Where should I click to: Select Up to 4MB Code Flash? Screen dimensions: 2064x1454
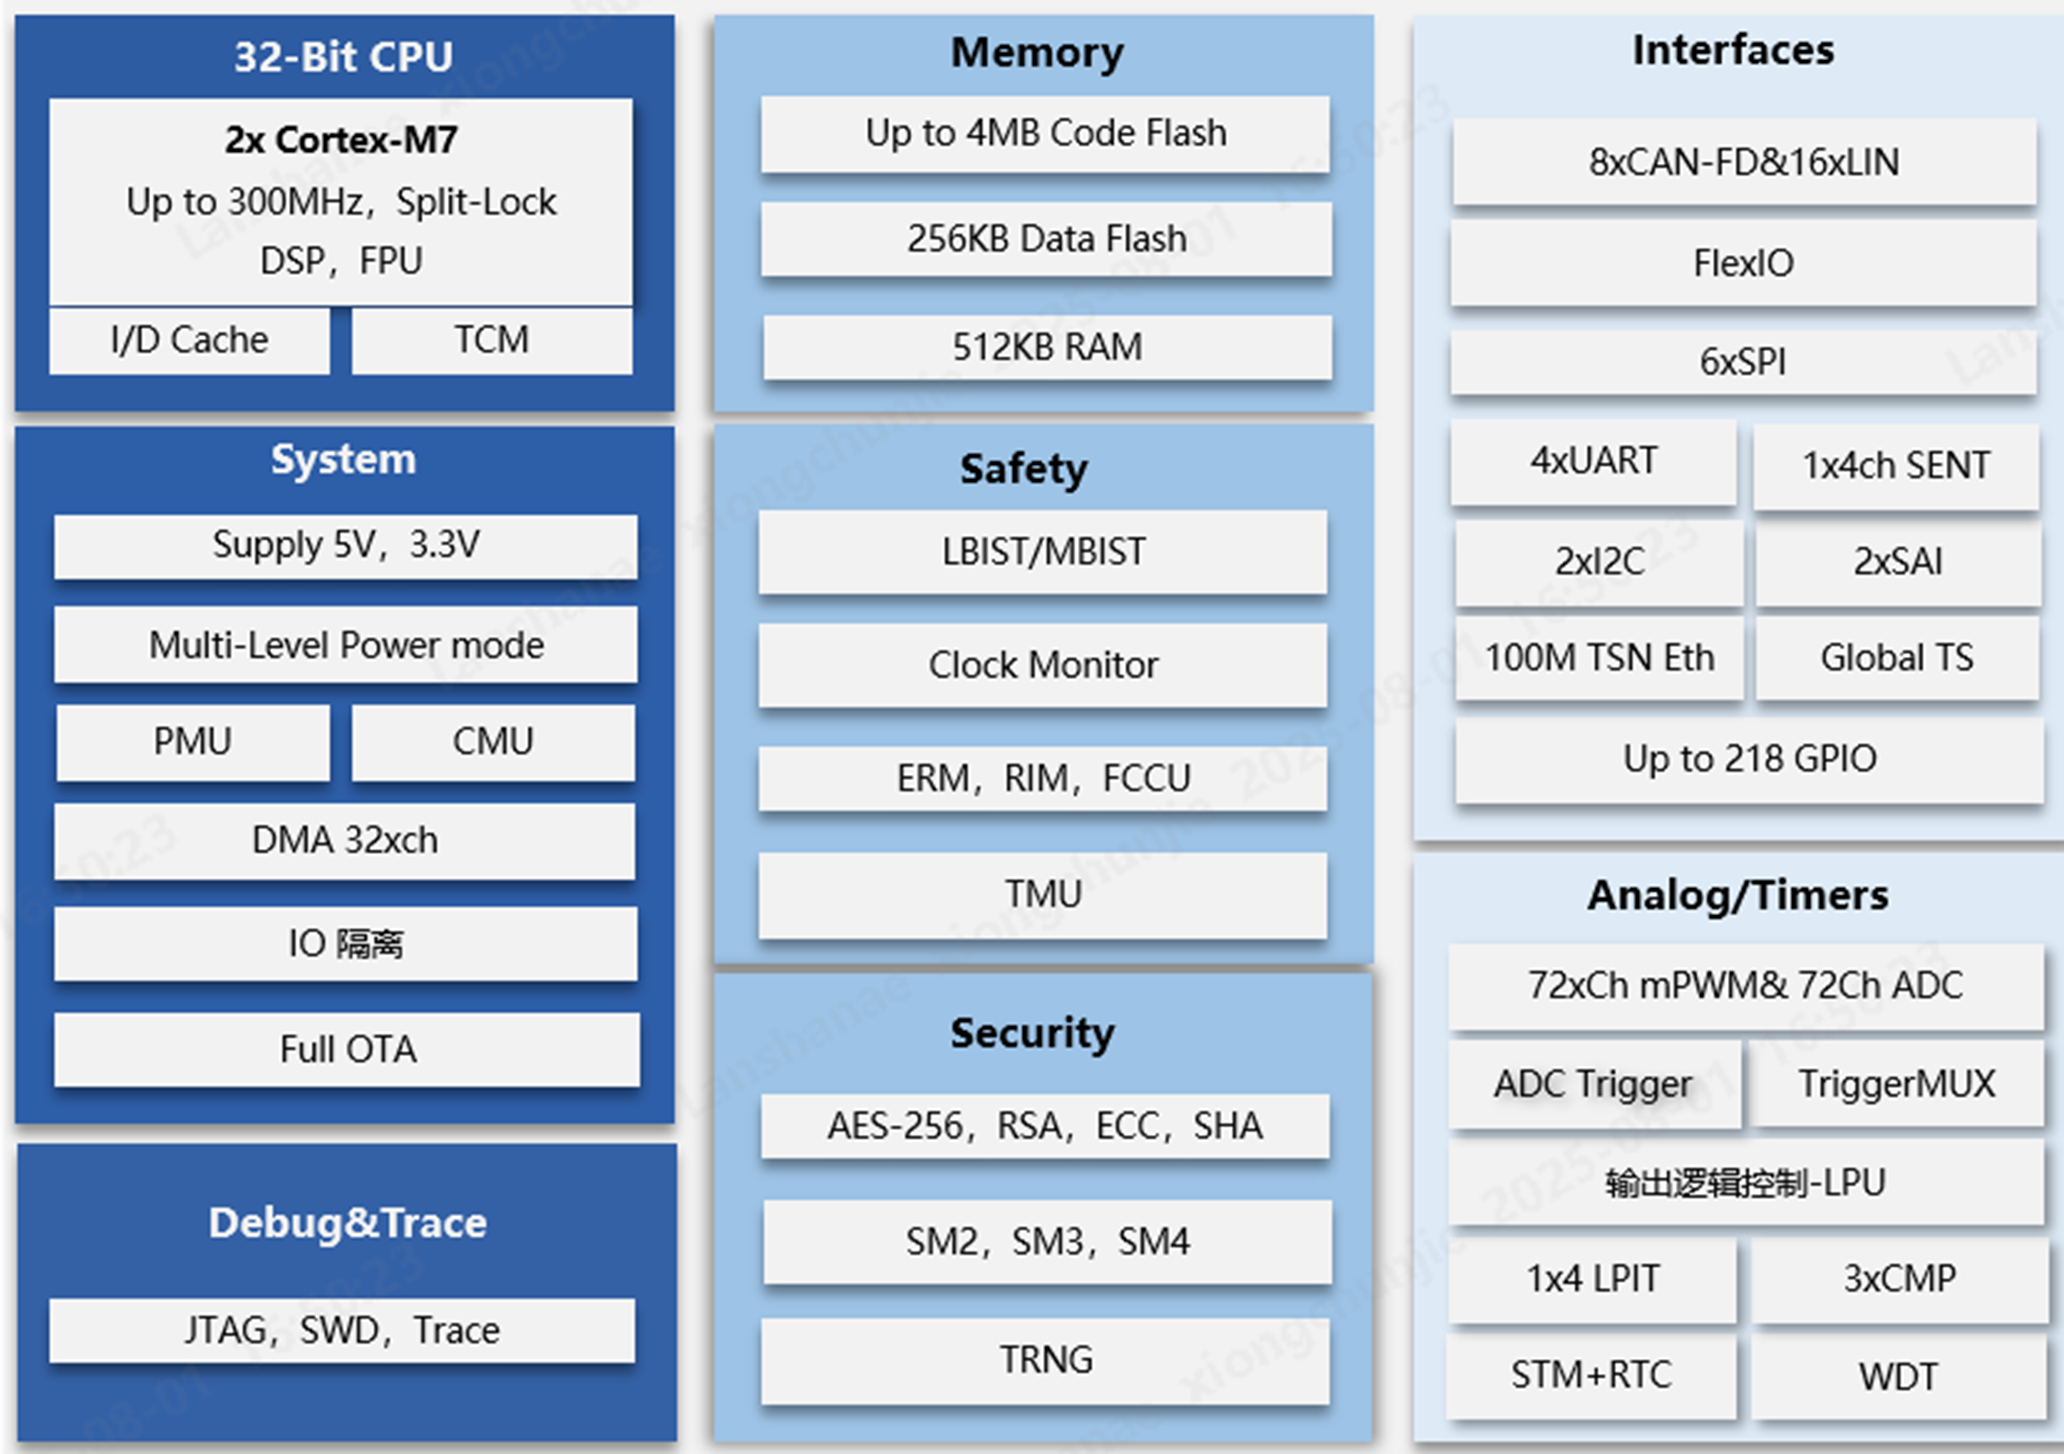(x=1045, y=133)
